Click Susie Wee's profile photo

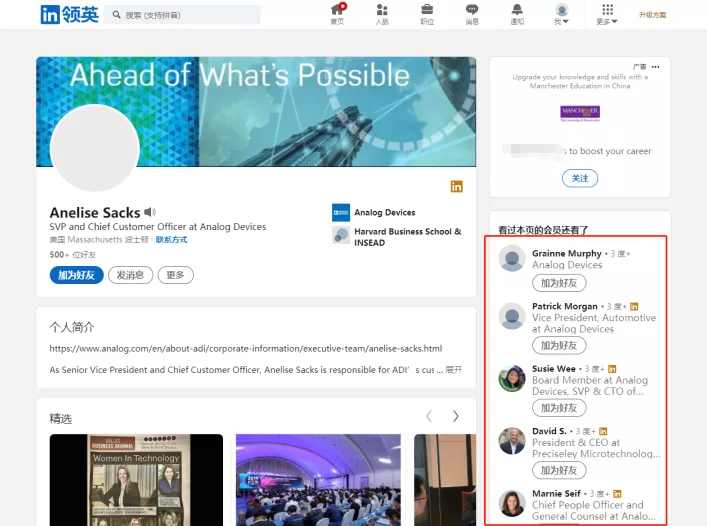click(512, 378)
